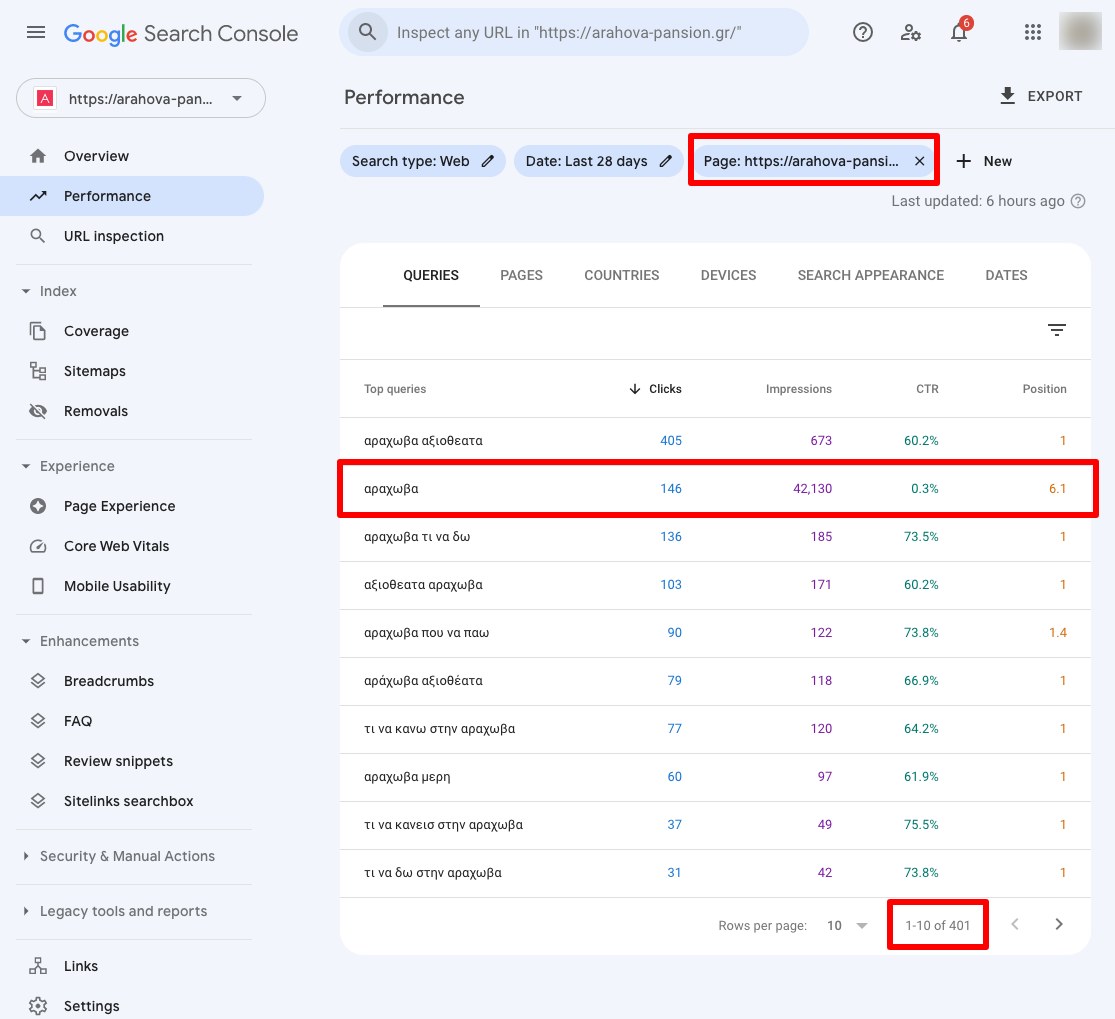Click the Inspect any URL search field

pos(574,32)
